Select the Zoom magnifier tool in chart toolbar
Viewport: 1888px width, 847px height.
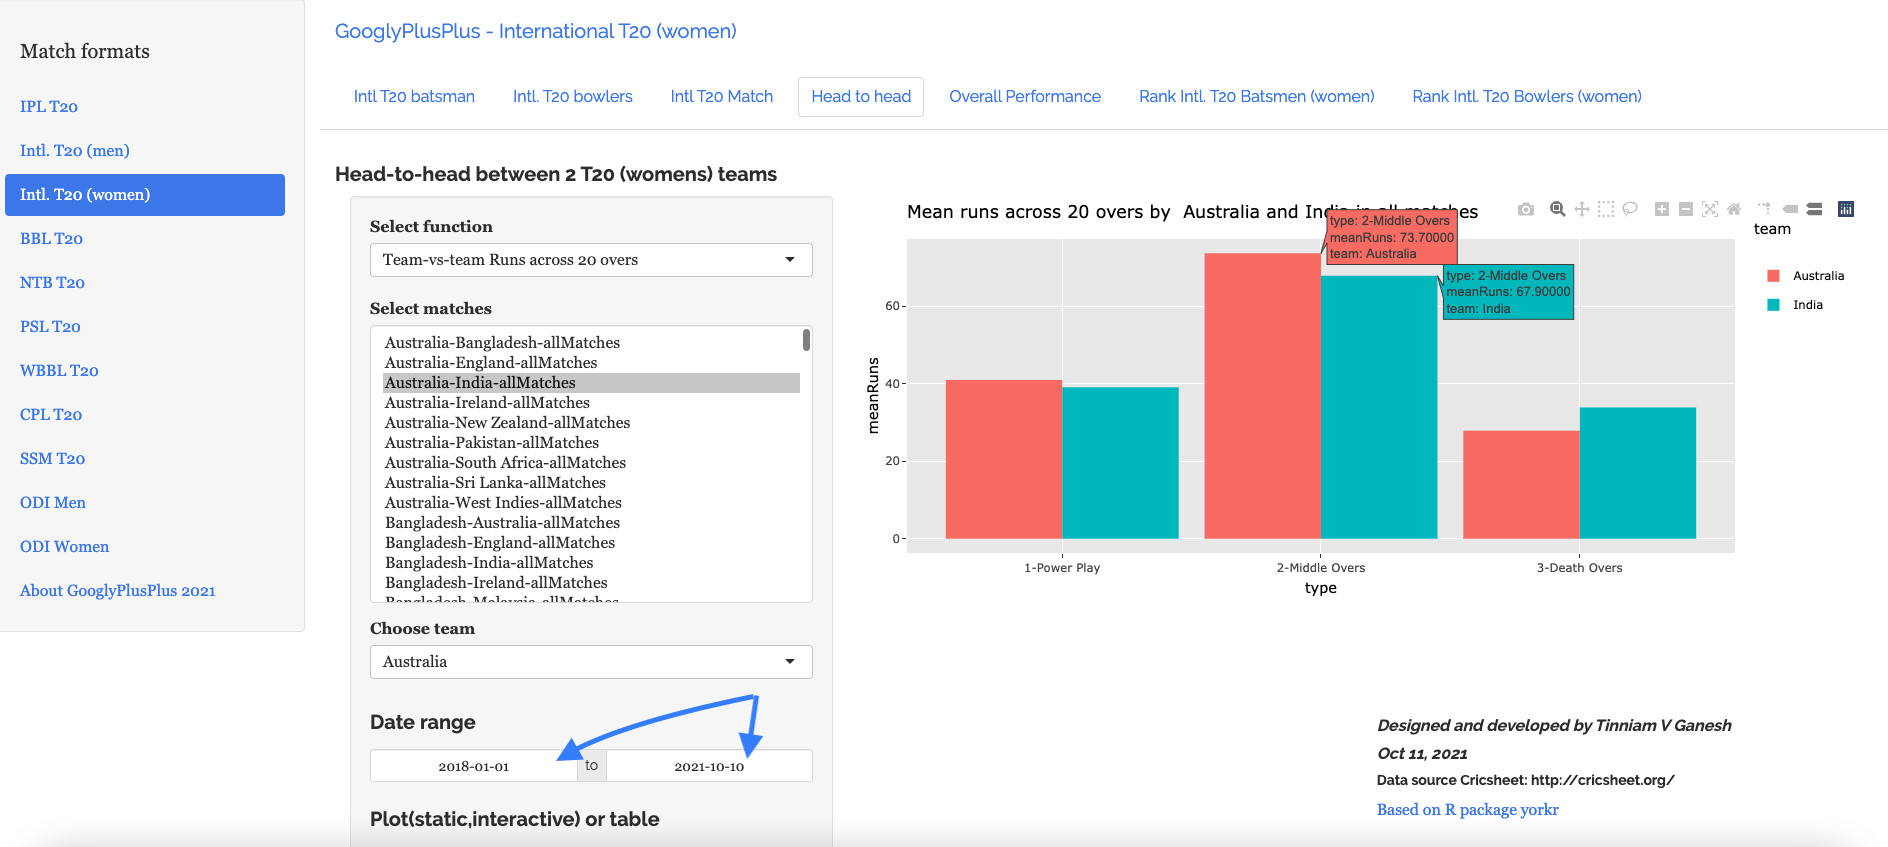[1557, 209]
